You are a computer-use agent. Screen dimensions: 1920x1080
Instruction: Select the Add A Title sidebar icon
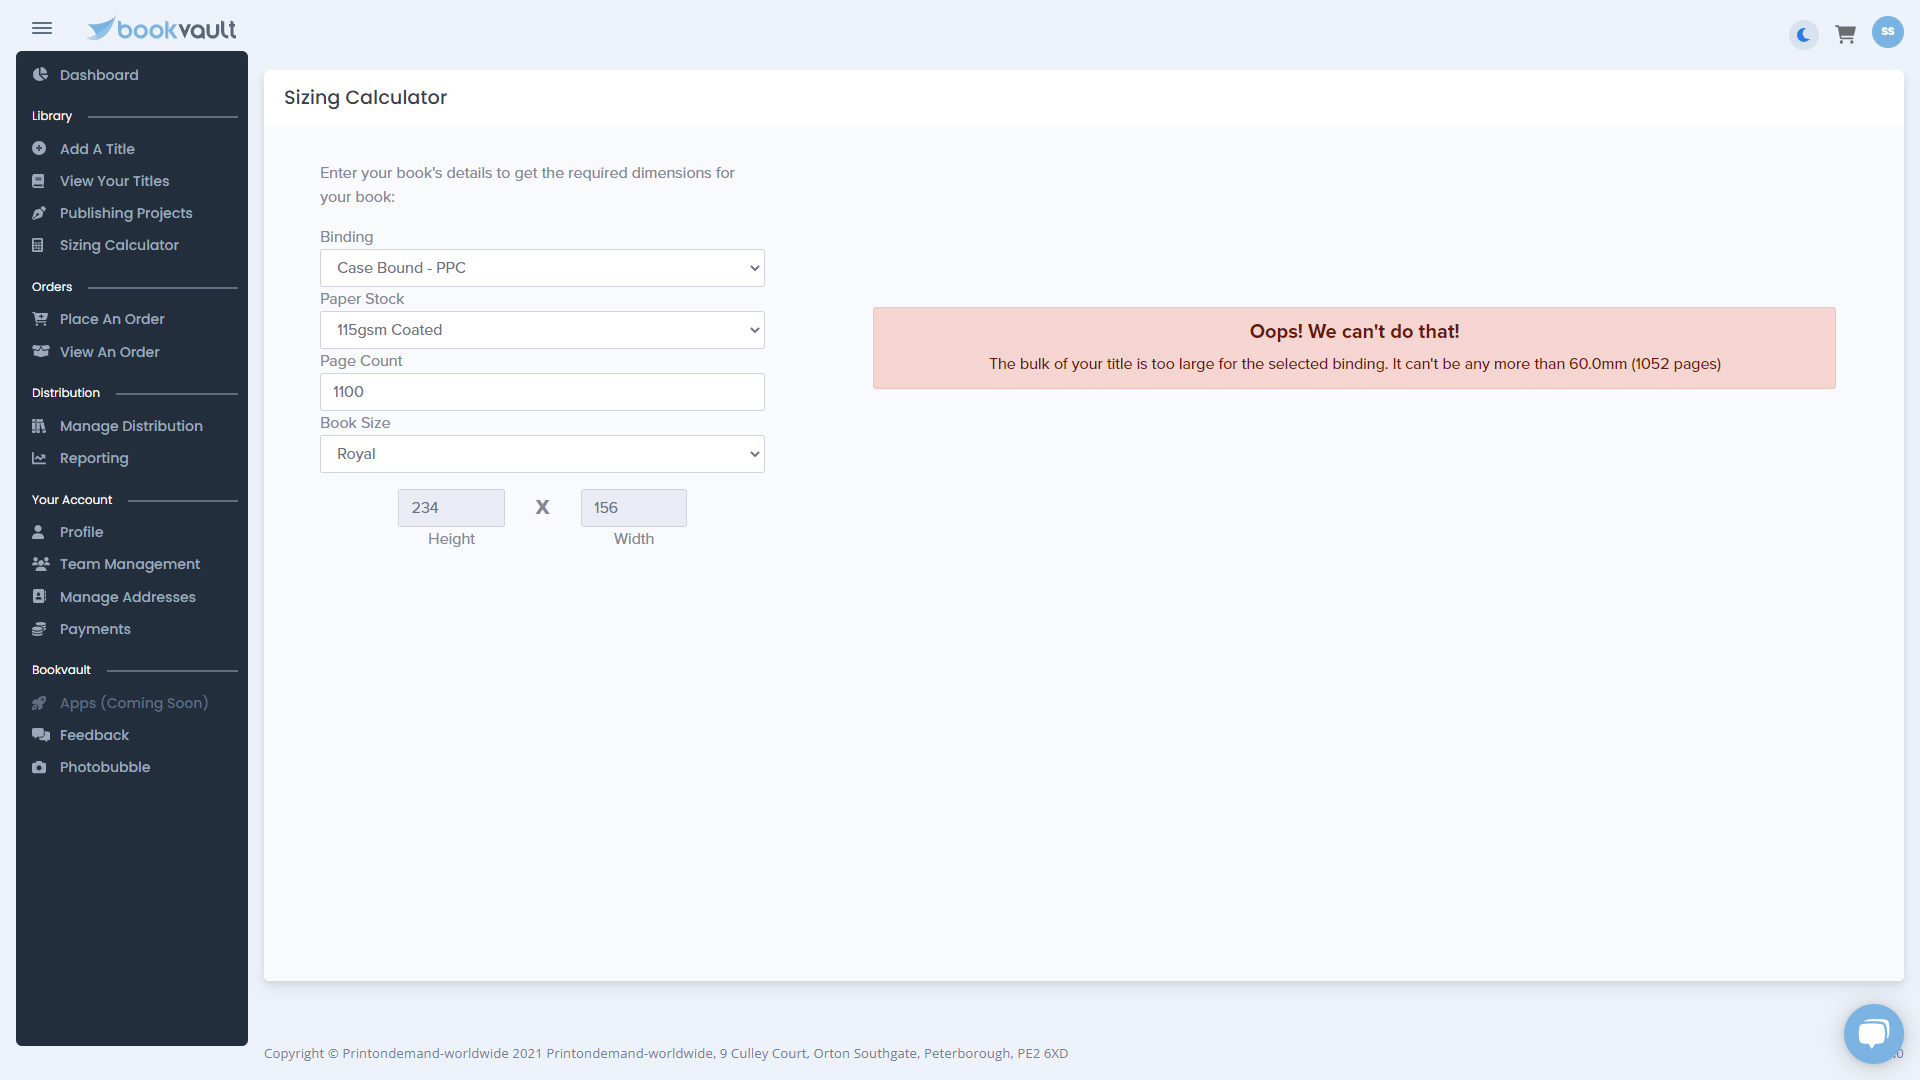(39, 148)
